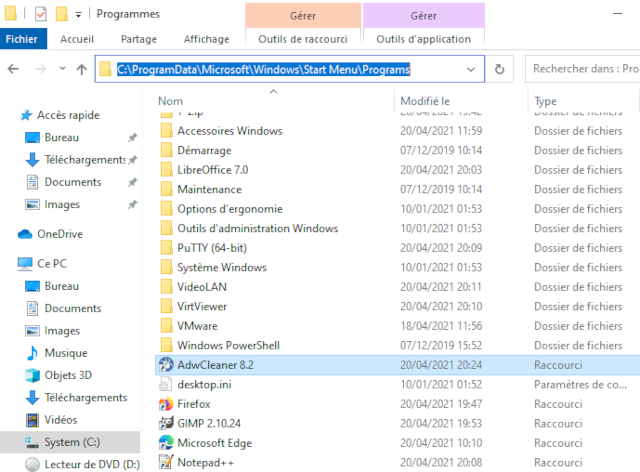Sort by Modifié le column
Screen dimensions: 640x472
click(x=425, y=101)
